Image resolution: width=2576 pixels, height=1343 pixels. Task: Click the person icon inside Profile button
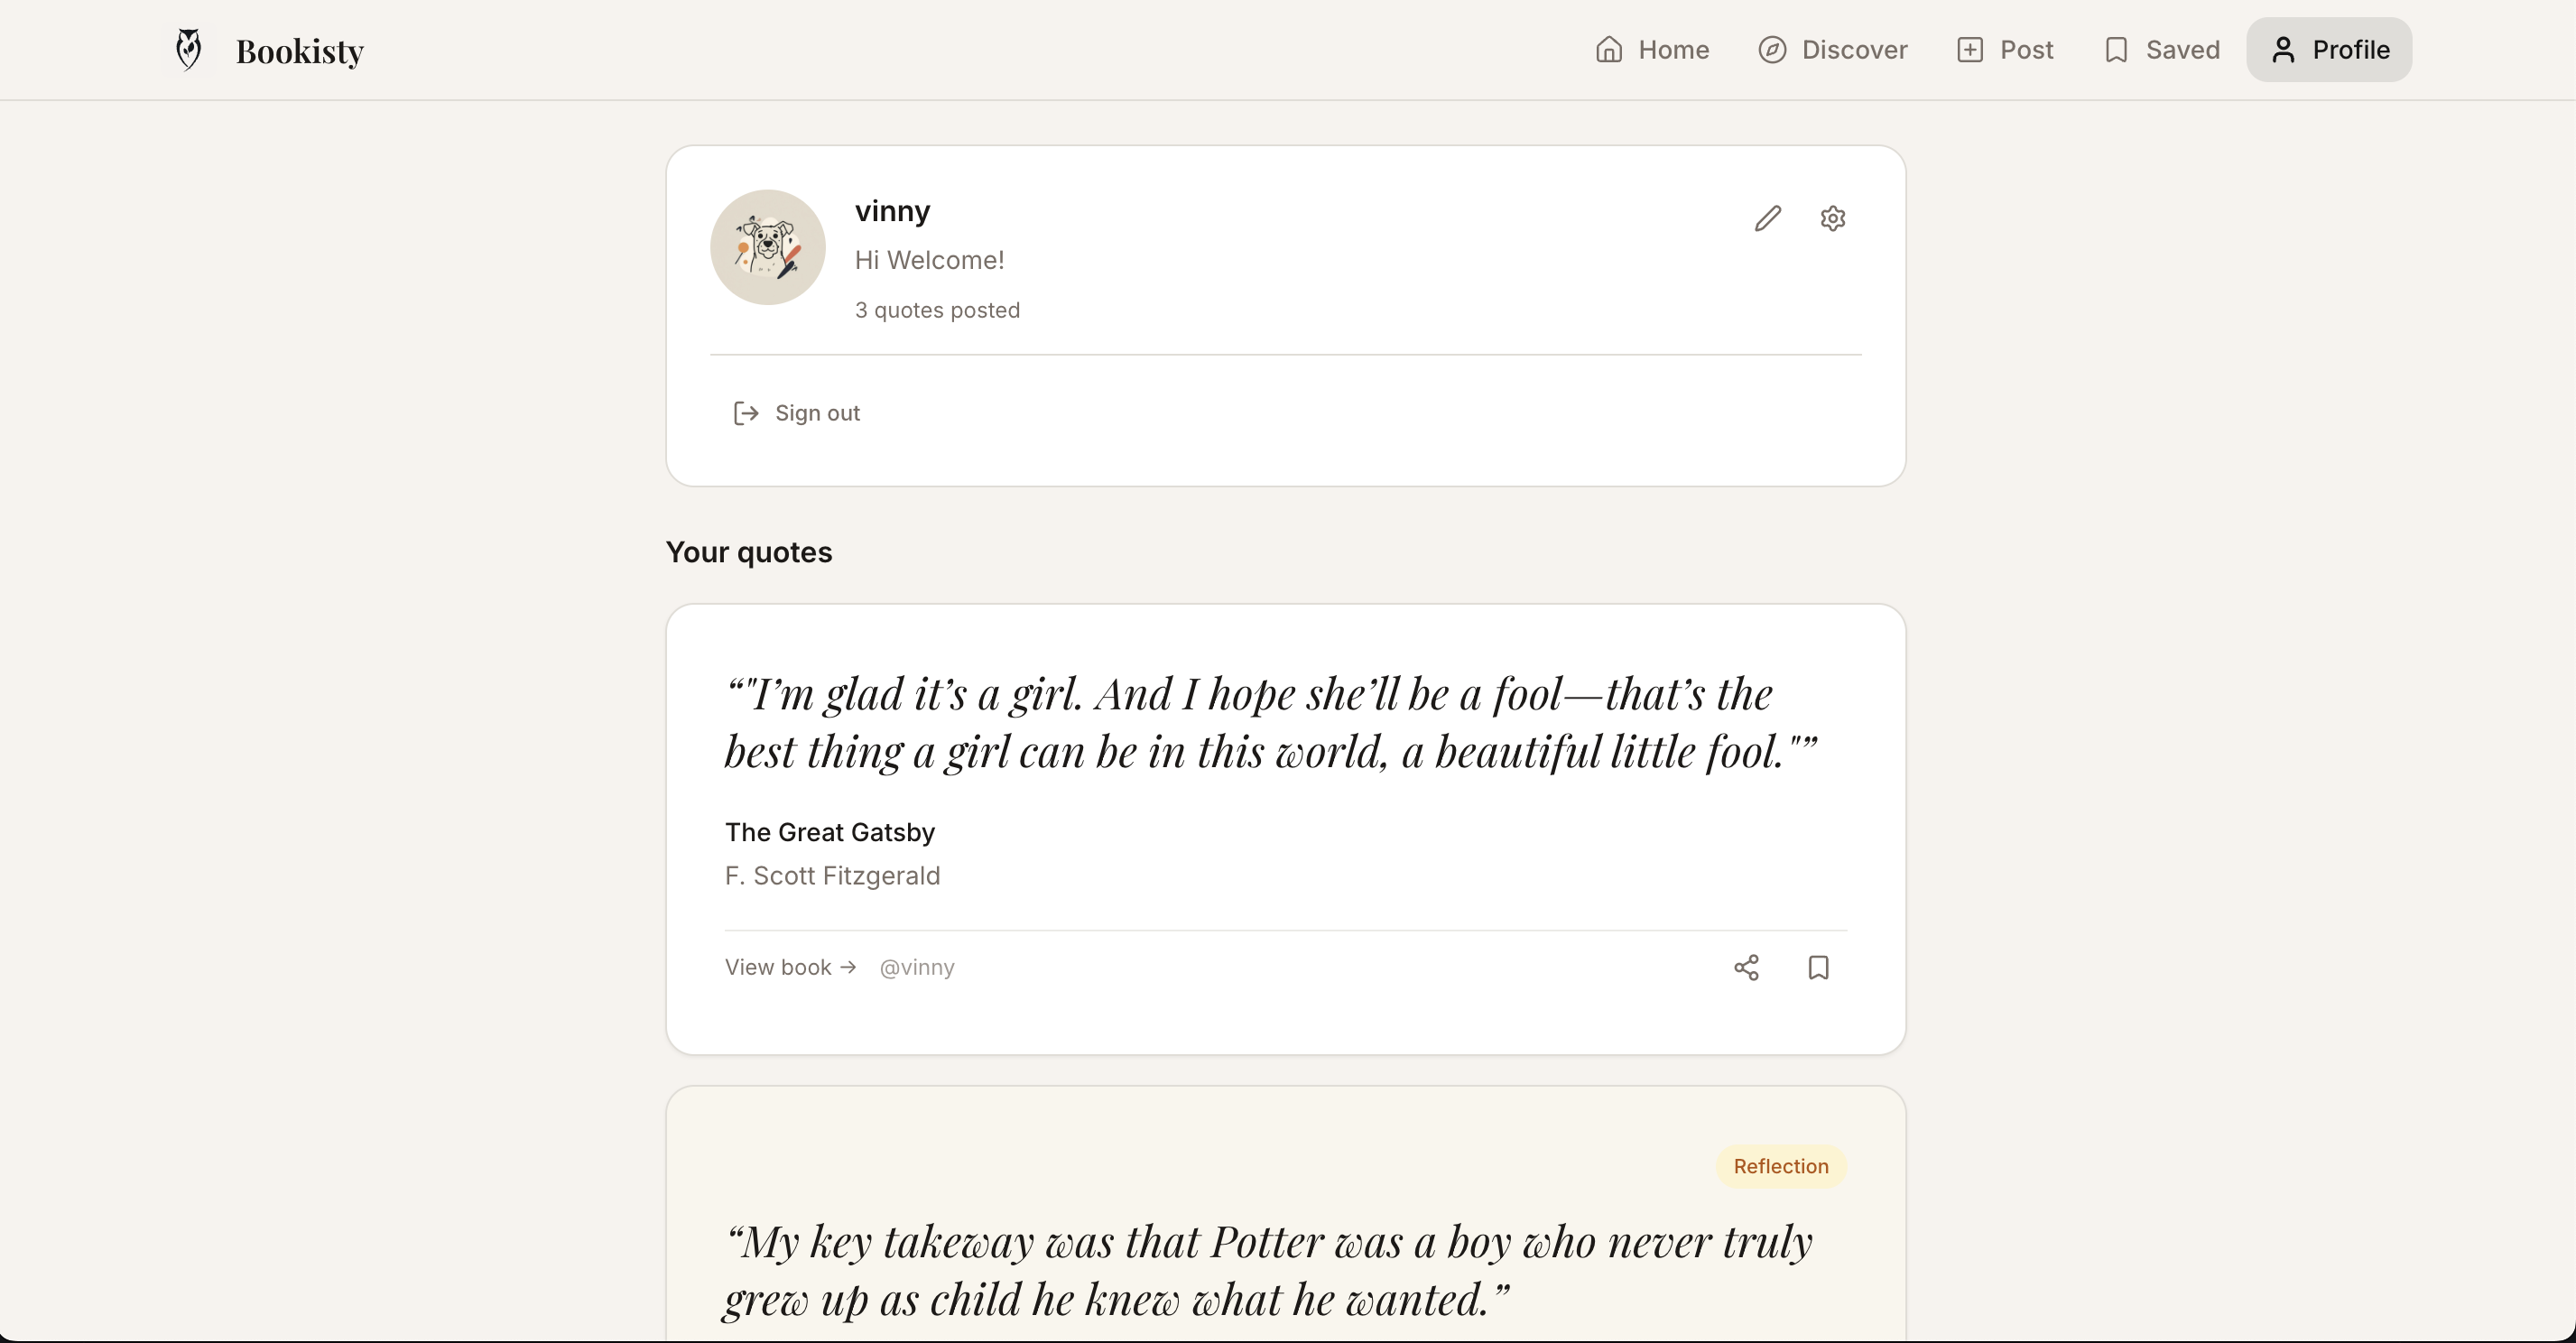click(x=2285, y=49)
